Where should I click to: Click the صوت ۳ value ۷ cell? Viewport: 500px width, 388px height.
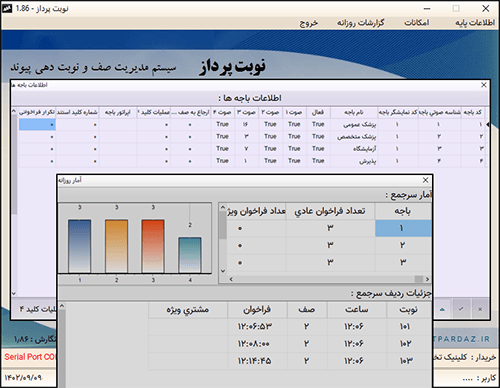tap(246, 149)
